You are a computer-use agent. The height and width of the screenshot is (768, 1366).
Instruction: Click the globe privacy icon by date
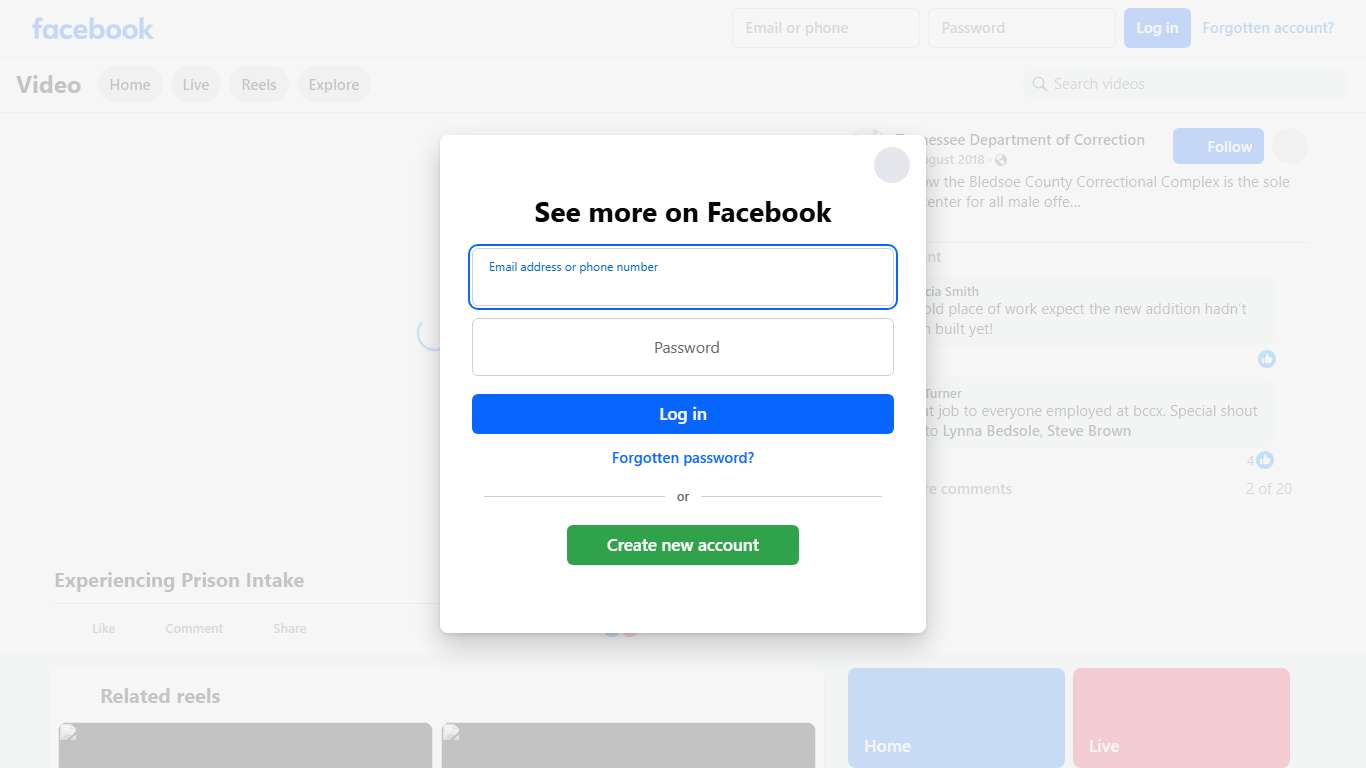coord(1001,160)
